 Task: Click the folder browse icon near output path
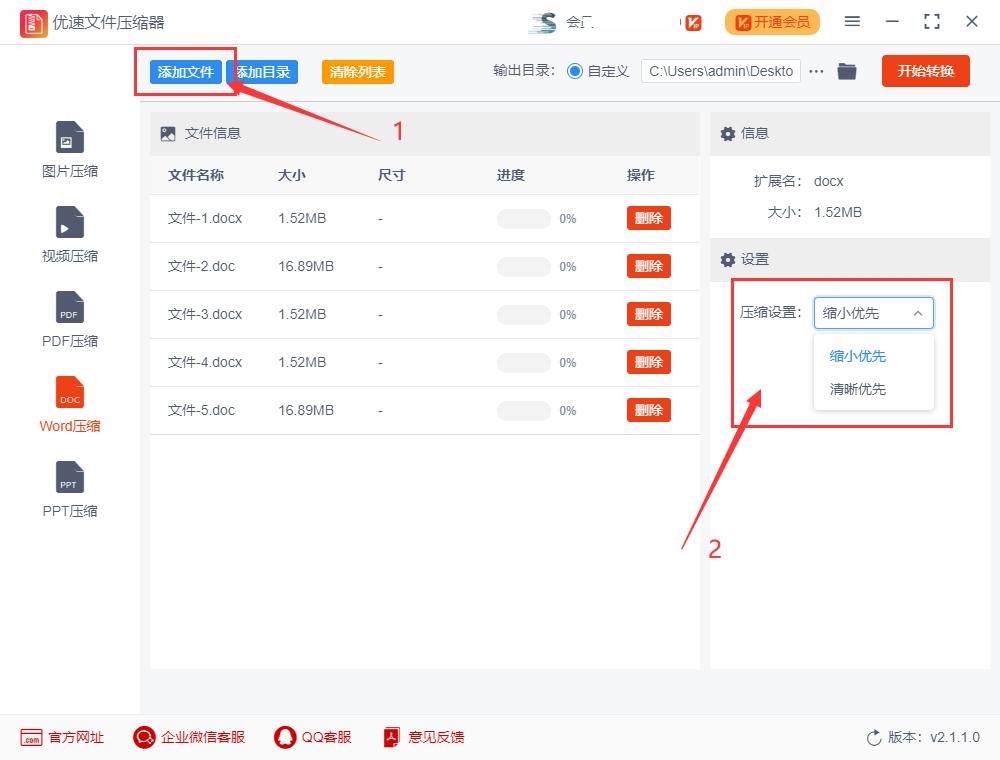[847, 71]
